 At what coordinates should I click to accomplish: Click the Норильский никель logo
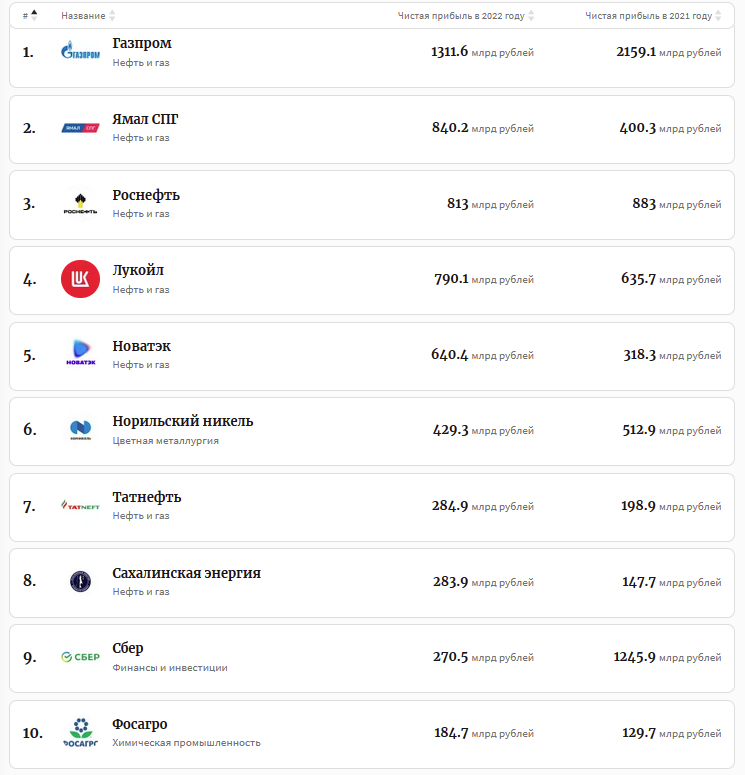click(80, 430)
